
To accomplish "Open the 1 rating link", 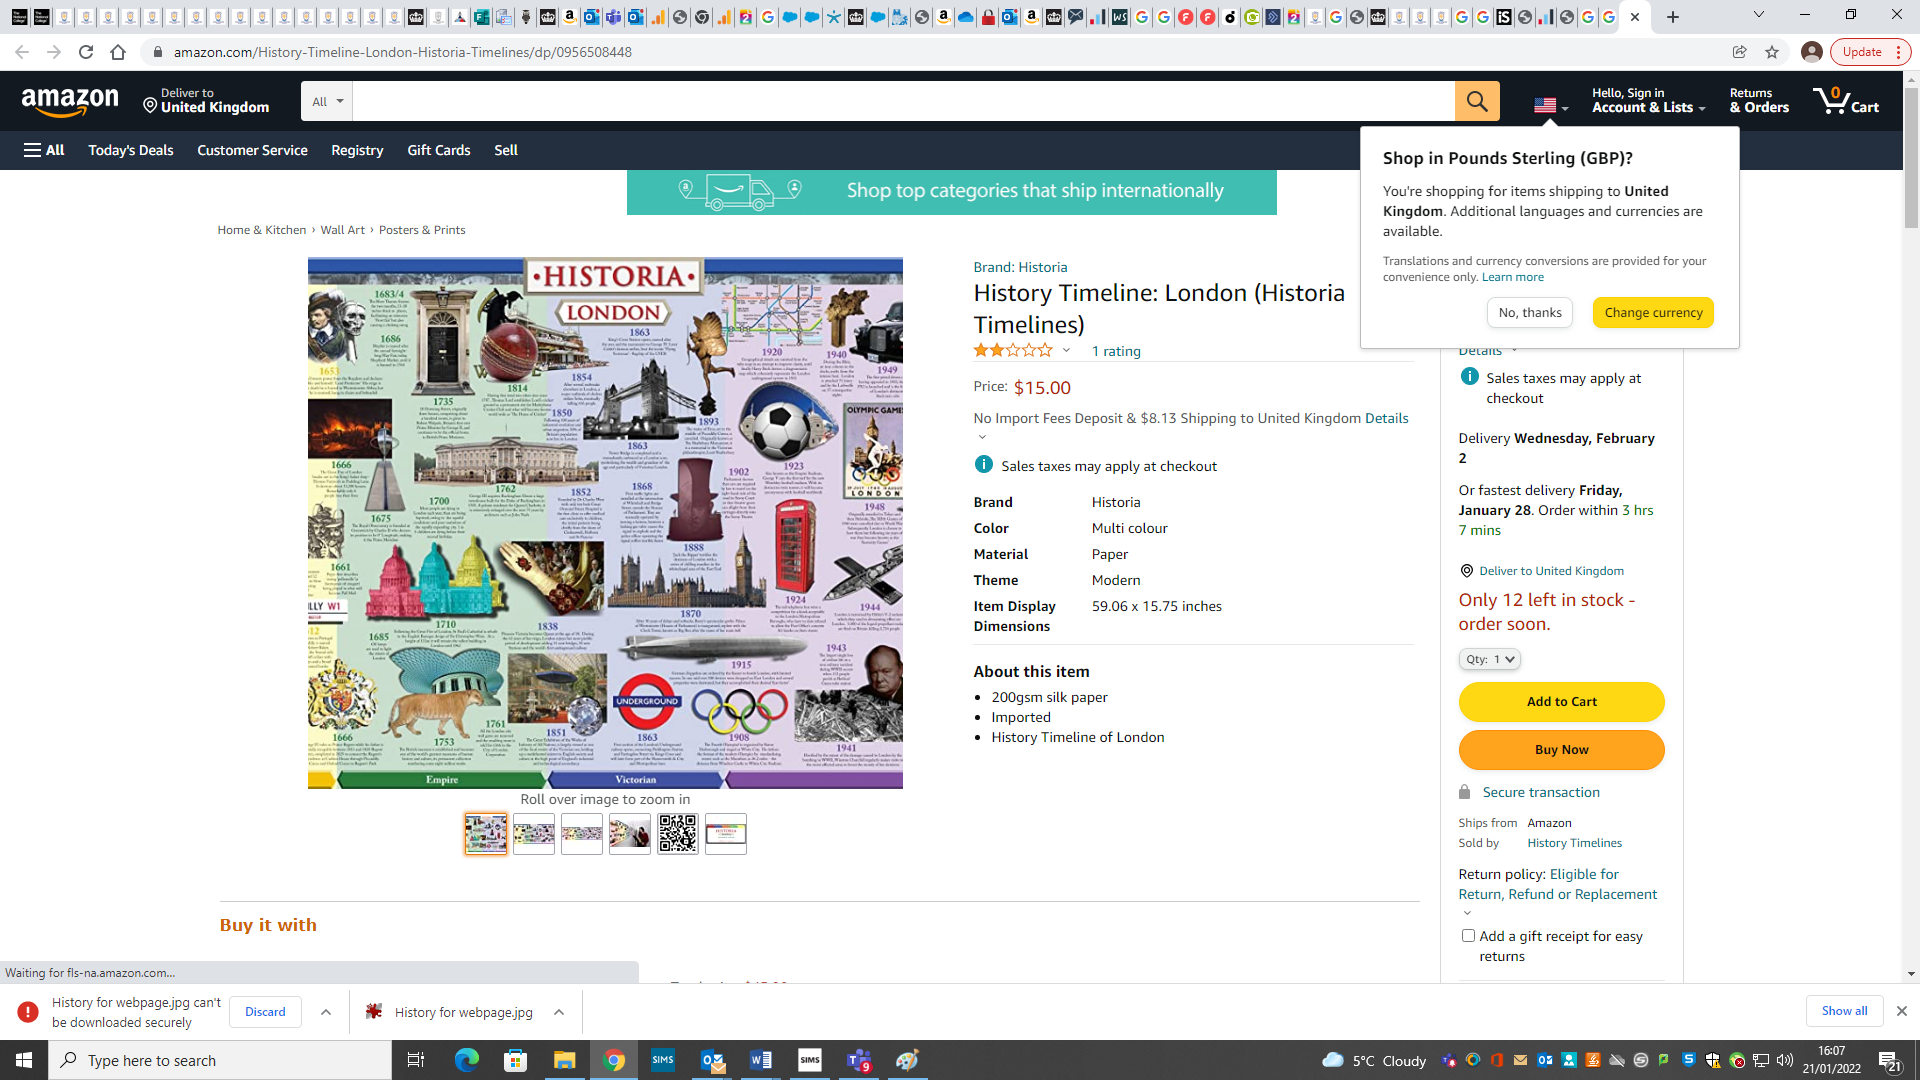I will [x=1115, y=351].
